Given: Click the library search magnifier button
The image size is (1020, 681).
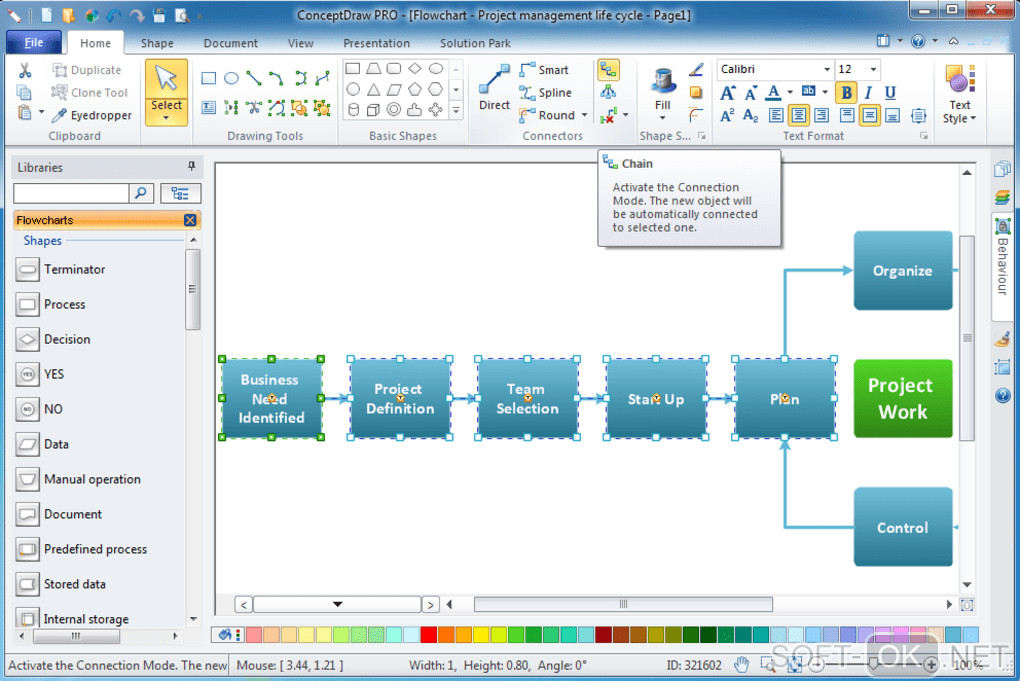Looking at the screenshot, I should [141, 193].
